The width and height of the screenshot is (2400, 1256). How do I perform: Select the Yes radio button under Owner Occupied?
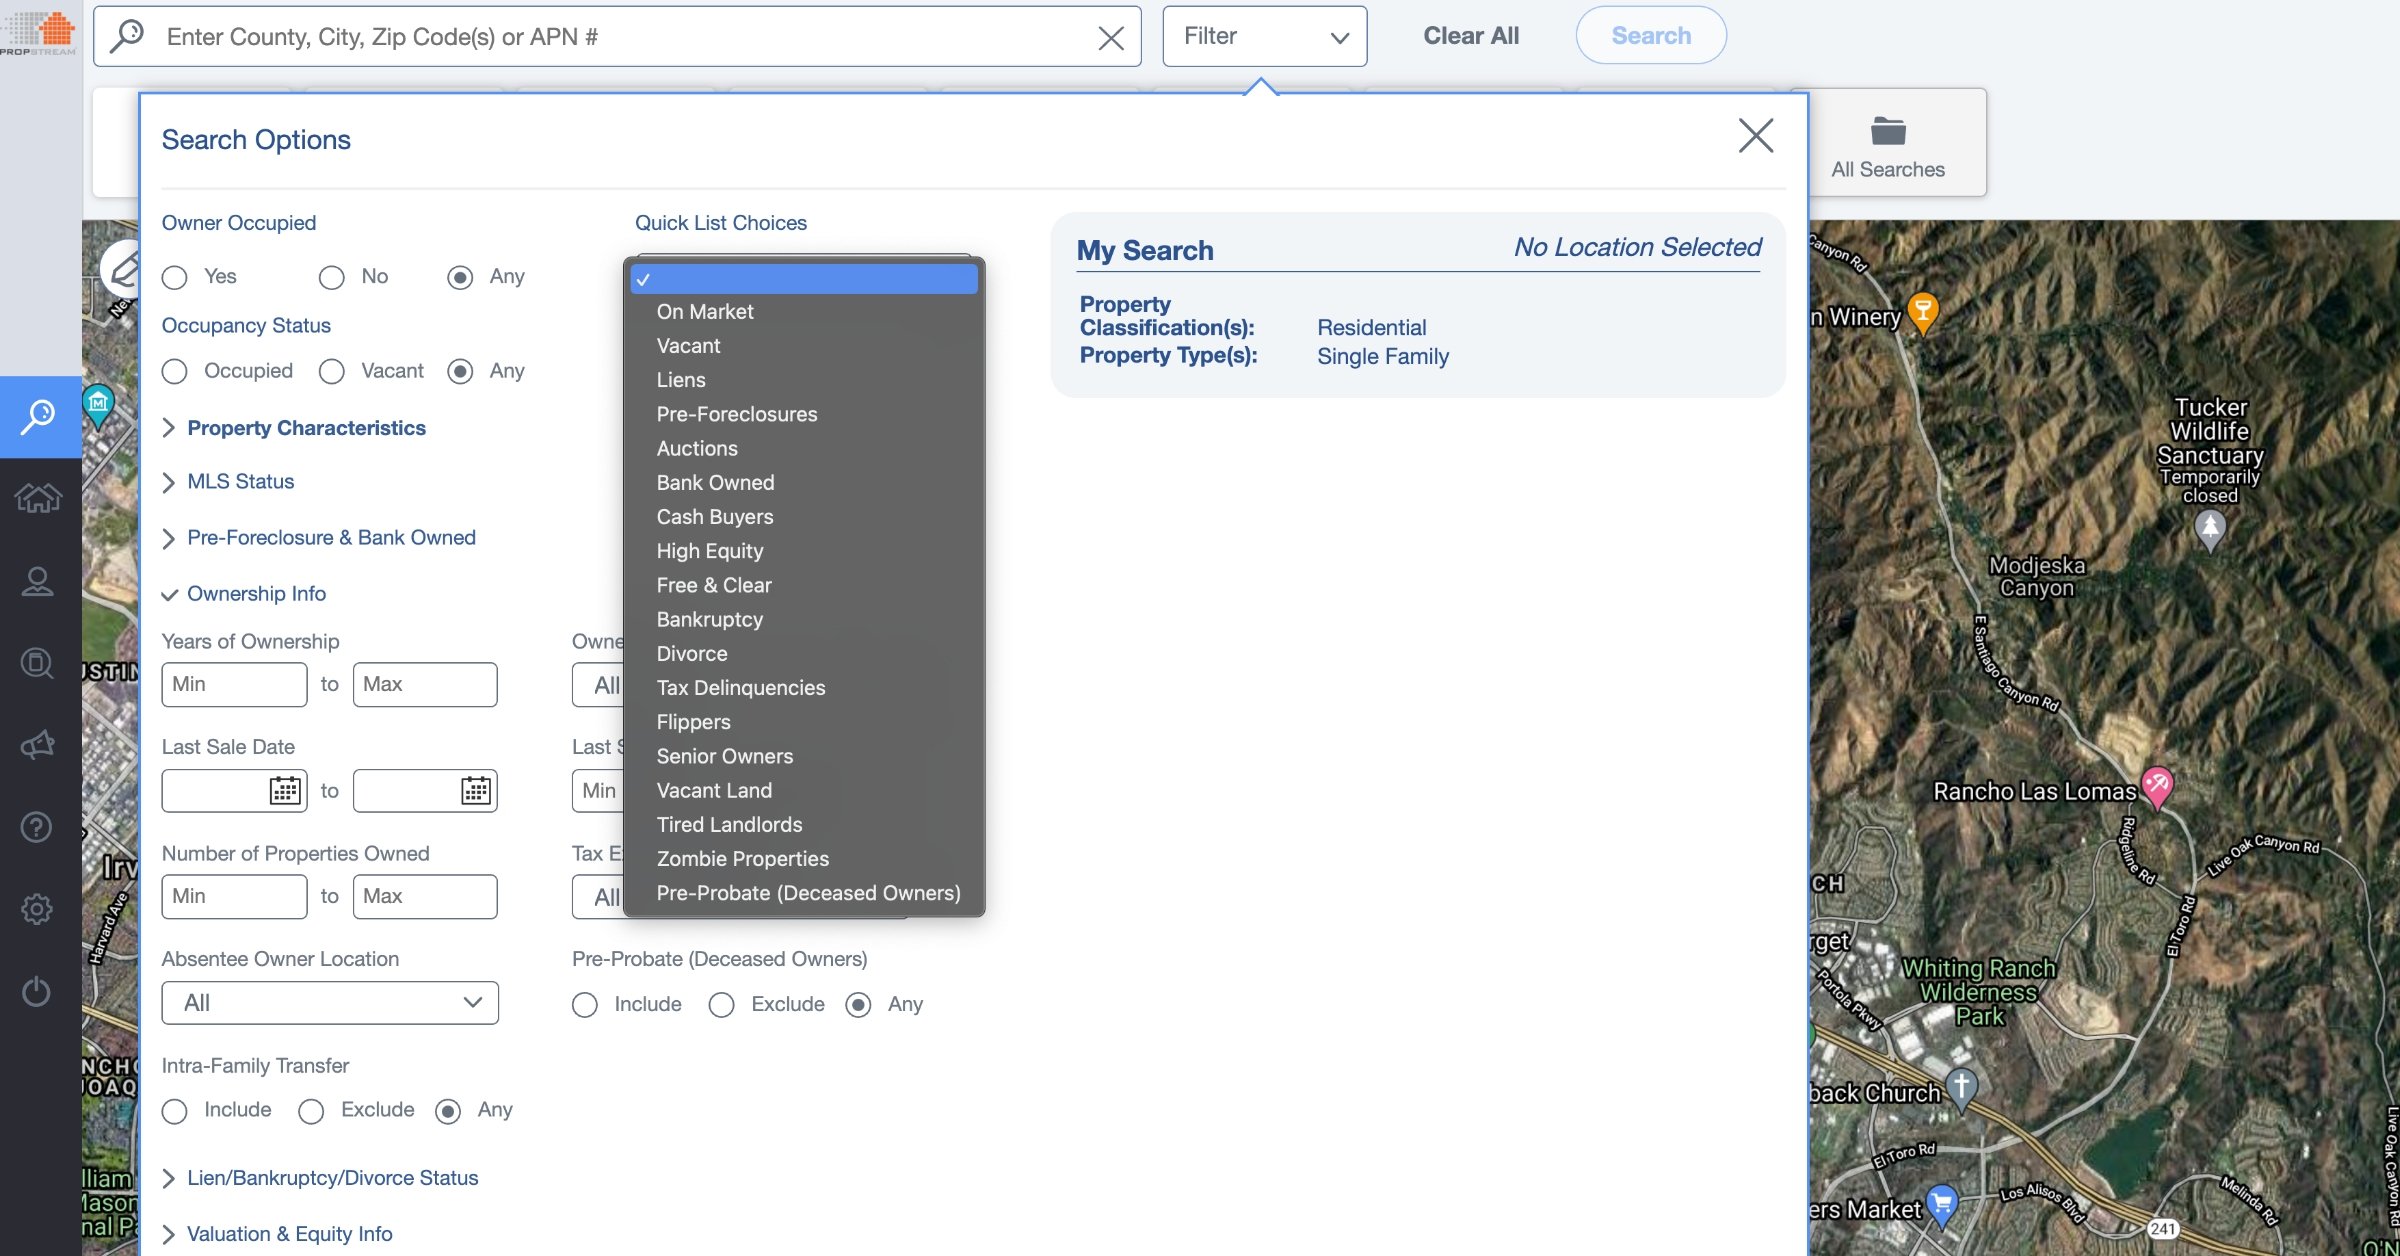174,277
